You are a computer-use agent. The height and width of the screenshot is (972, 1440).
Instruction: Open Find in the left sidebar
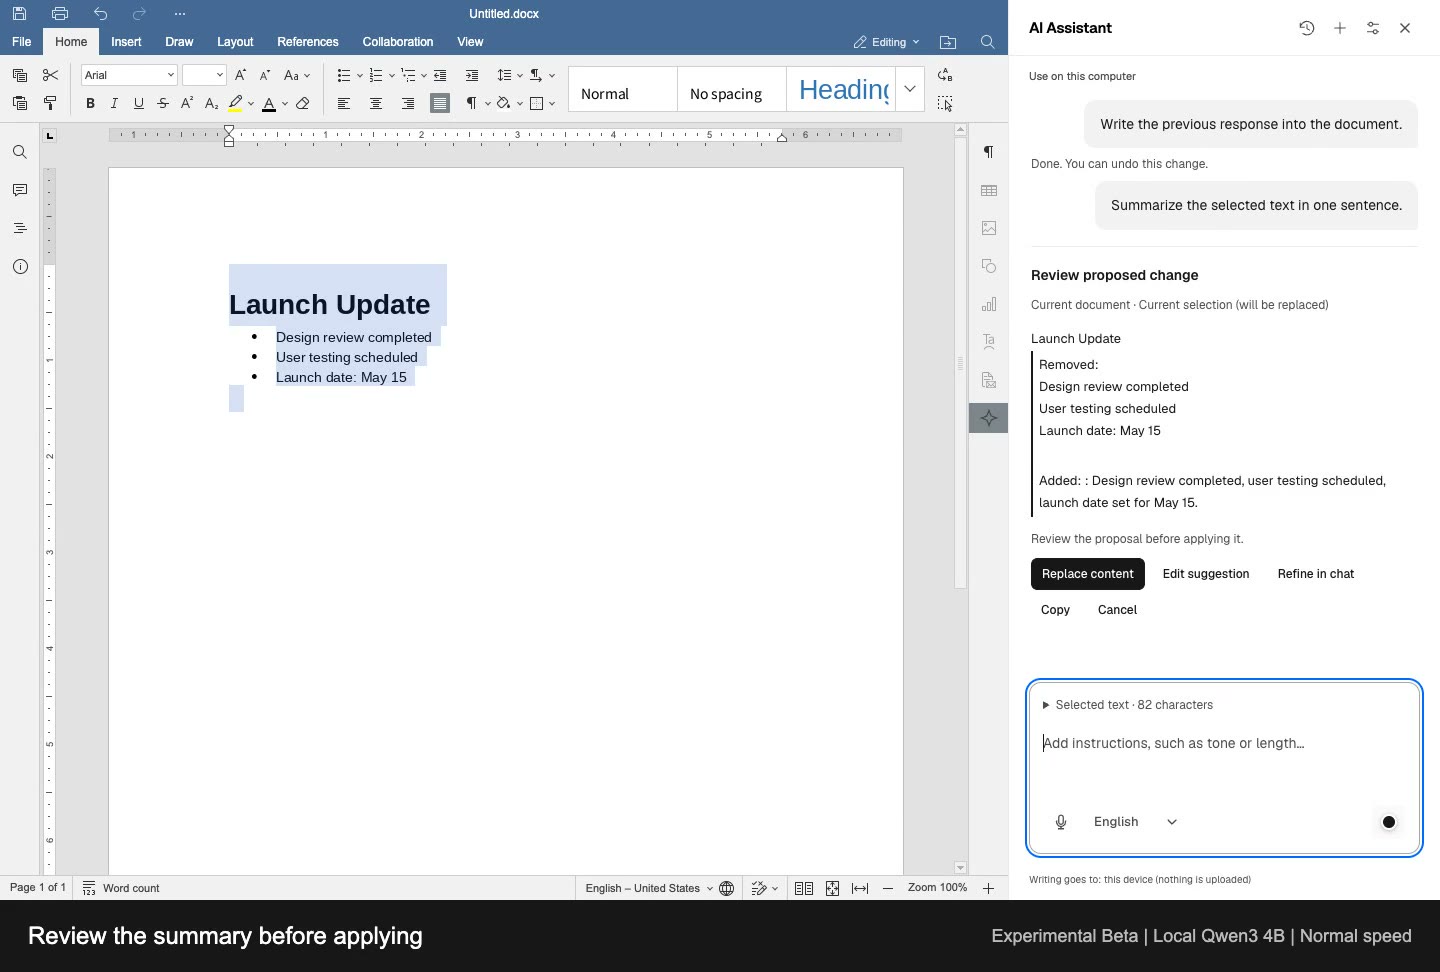click(x=20, y=152)
